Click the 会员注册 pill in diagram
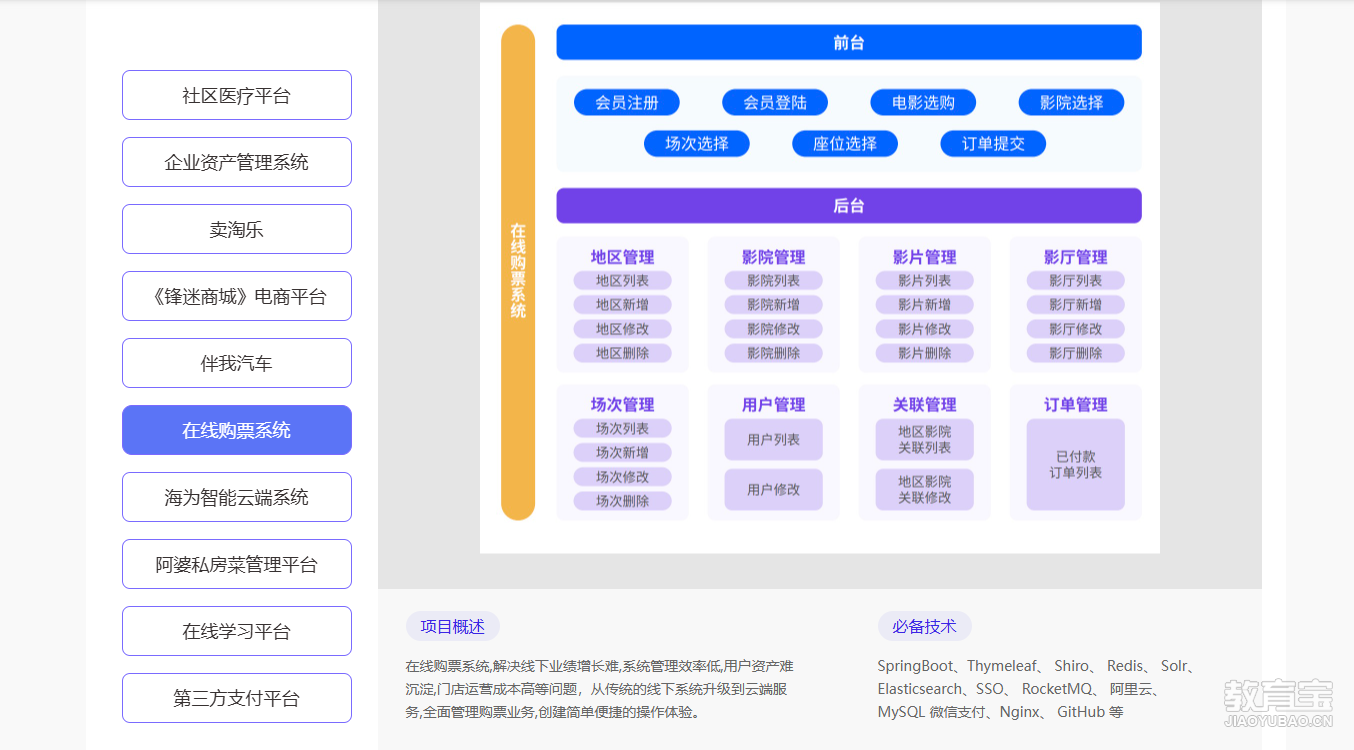The height and width of the screenshot is (750, 1354). pyautogui.click(x=627, y=102)
